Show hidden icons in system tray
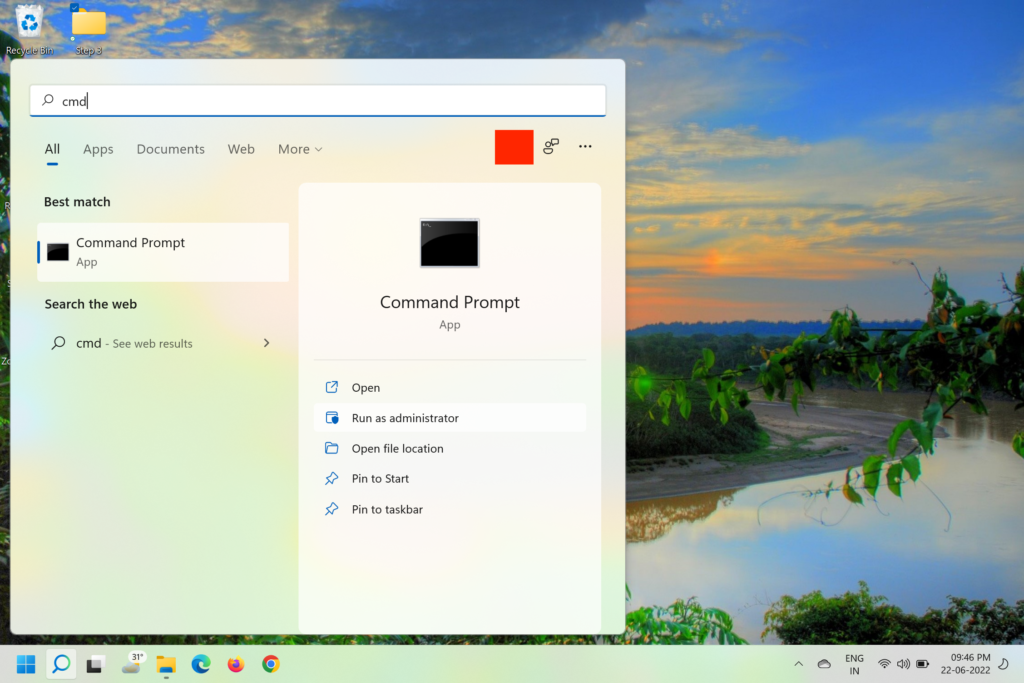This screenshot has width=1024, height=683. pyautogui.click(x=798, y=663)
